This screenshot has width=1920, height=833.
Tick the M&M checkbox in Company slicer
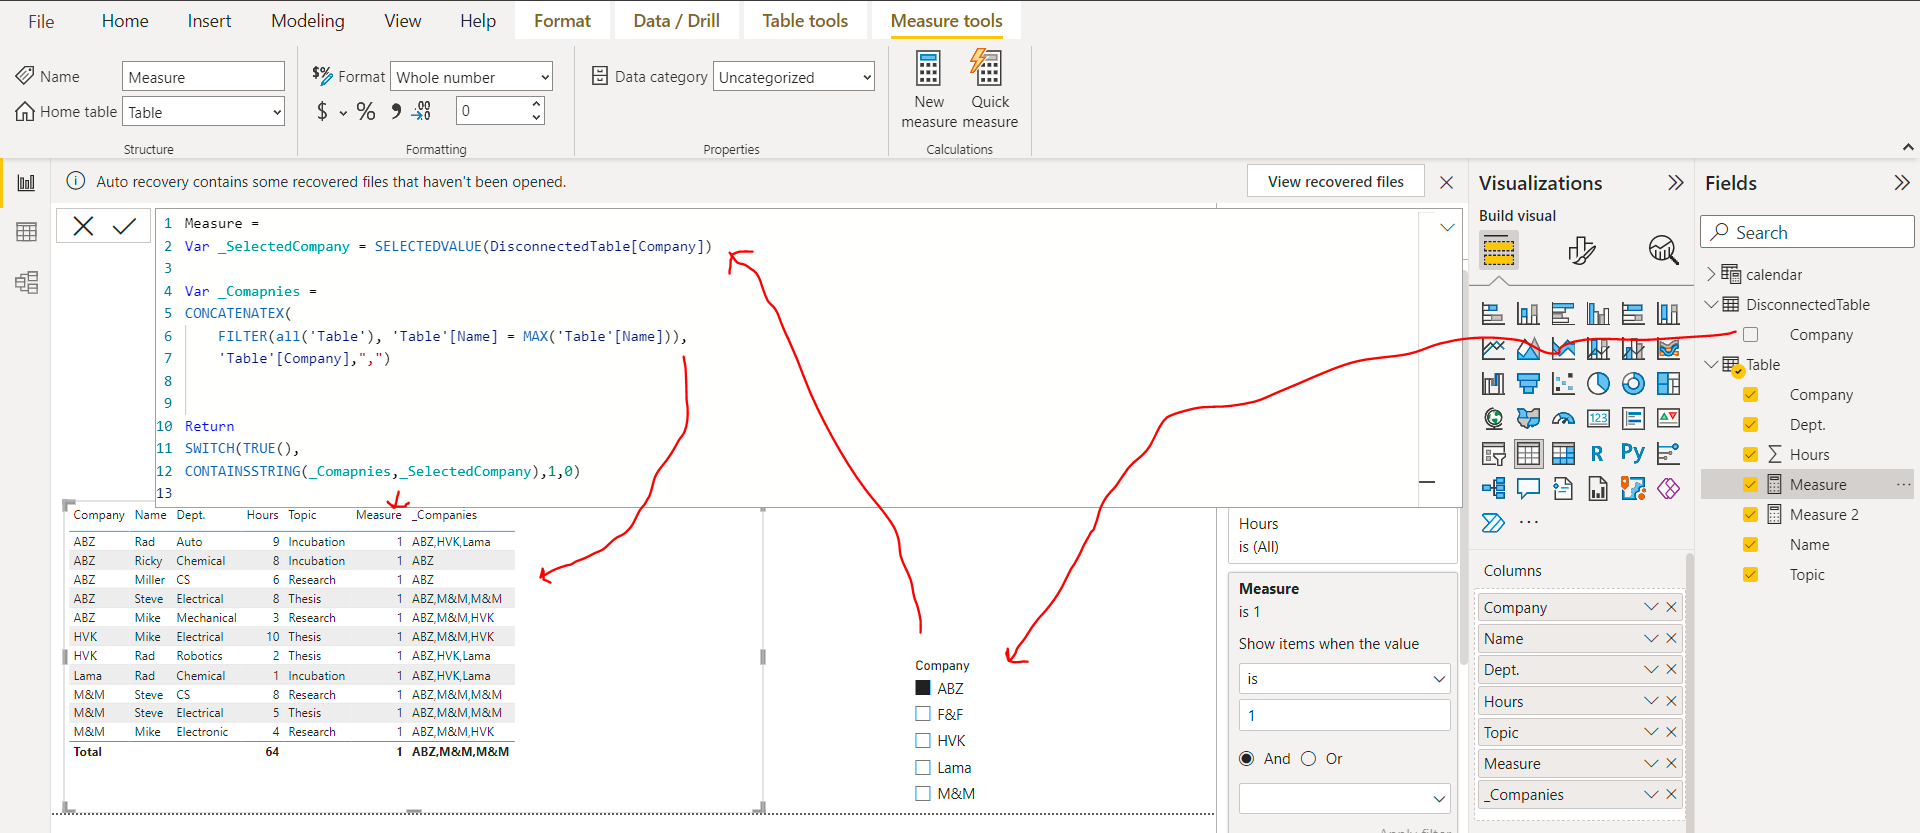coord(923,793)
